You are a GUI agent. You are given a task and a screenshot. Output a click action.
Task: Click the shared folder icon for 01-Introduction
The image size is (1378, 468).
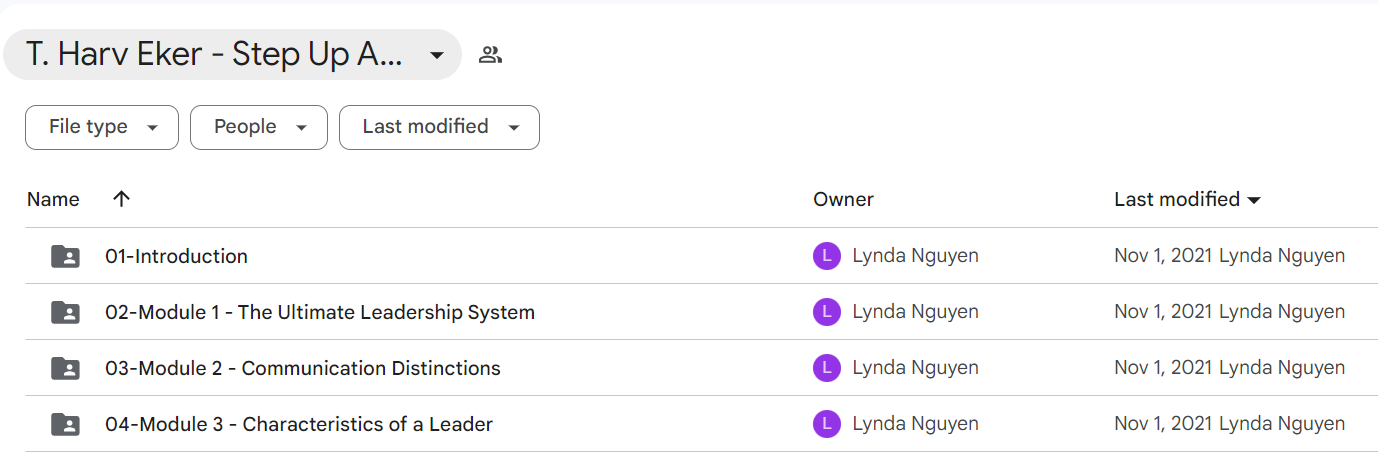(x=65, y=256)
